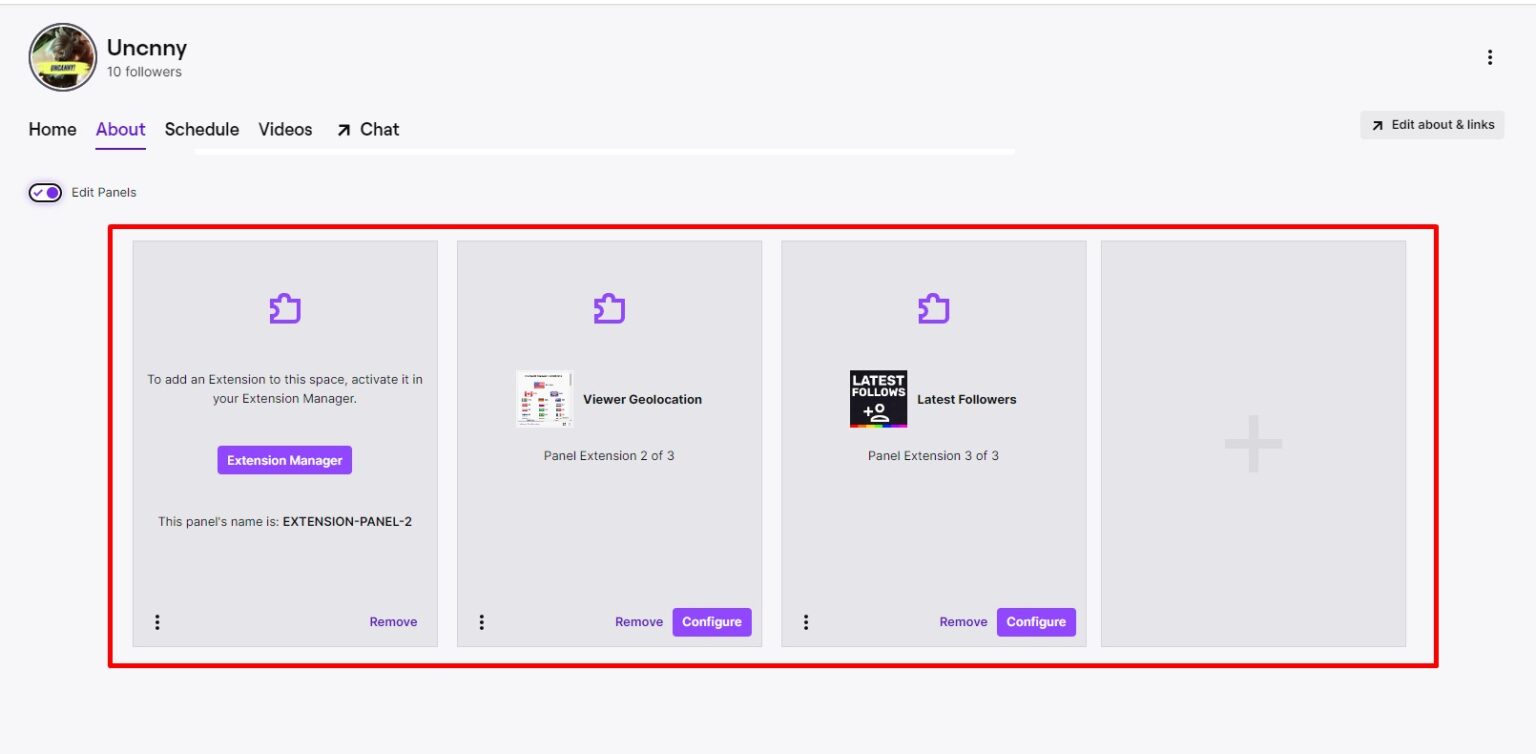Click the Uncnny profile avatar
1536x754 pixels.
point(62,57)
